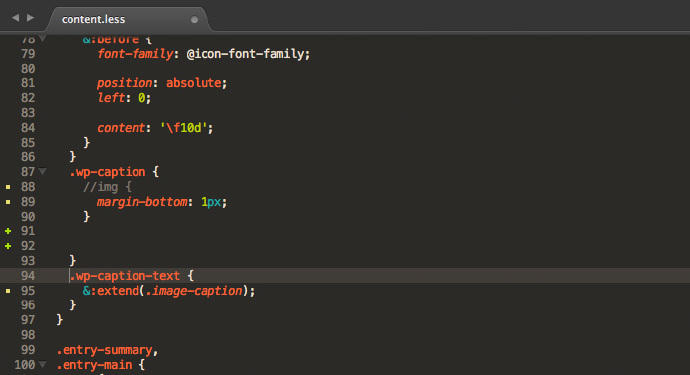Viewport: 690px width, 375px height.
Task: Click the unsaved dot on content.less tab
Action: tap(194, 19)
